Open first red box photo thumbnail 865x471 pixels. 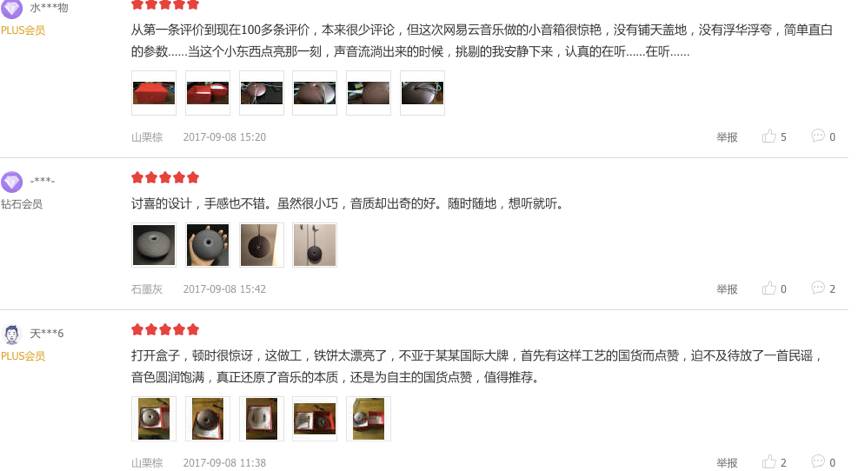point(154,93)
